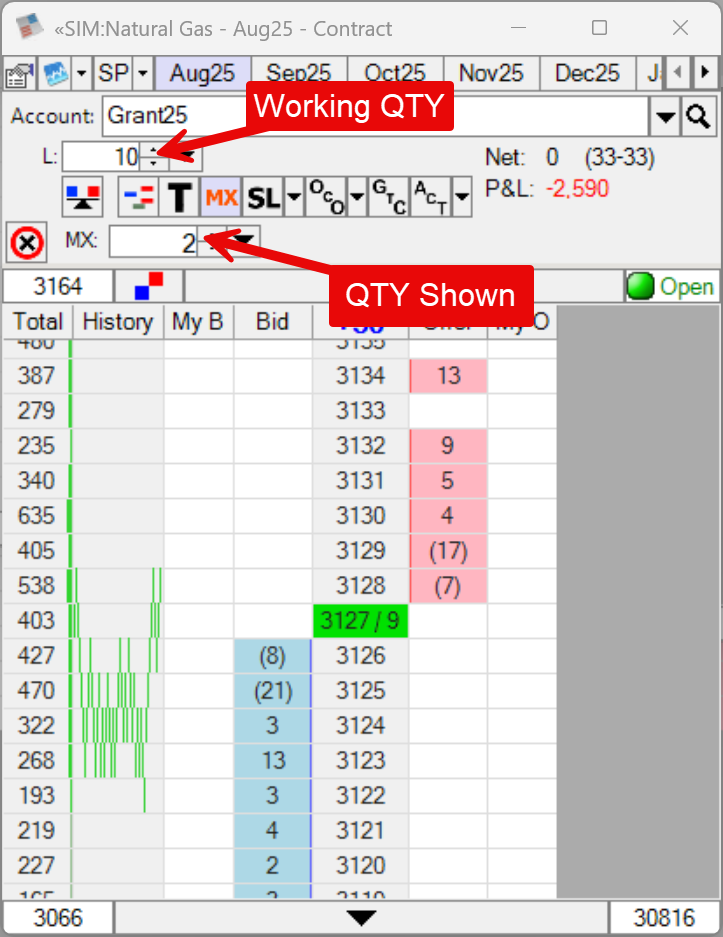Click the red-green dashed lines icon
The image size is (723, 937).
coord(138,197)
